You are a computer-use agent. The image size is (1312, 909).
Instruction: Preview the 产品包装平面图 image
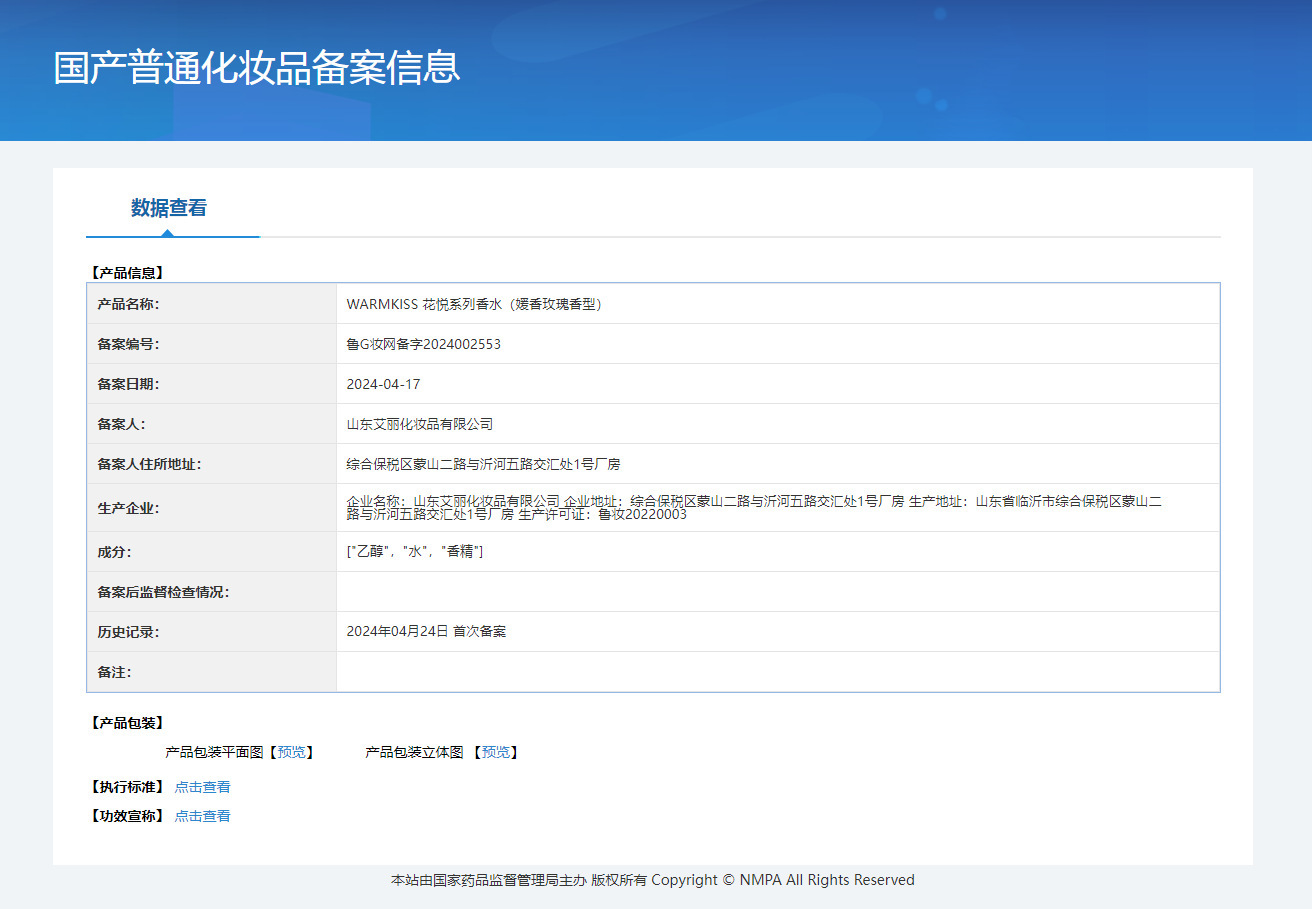pyautogui.click(x=292, y=752)
